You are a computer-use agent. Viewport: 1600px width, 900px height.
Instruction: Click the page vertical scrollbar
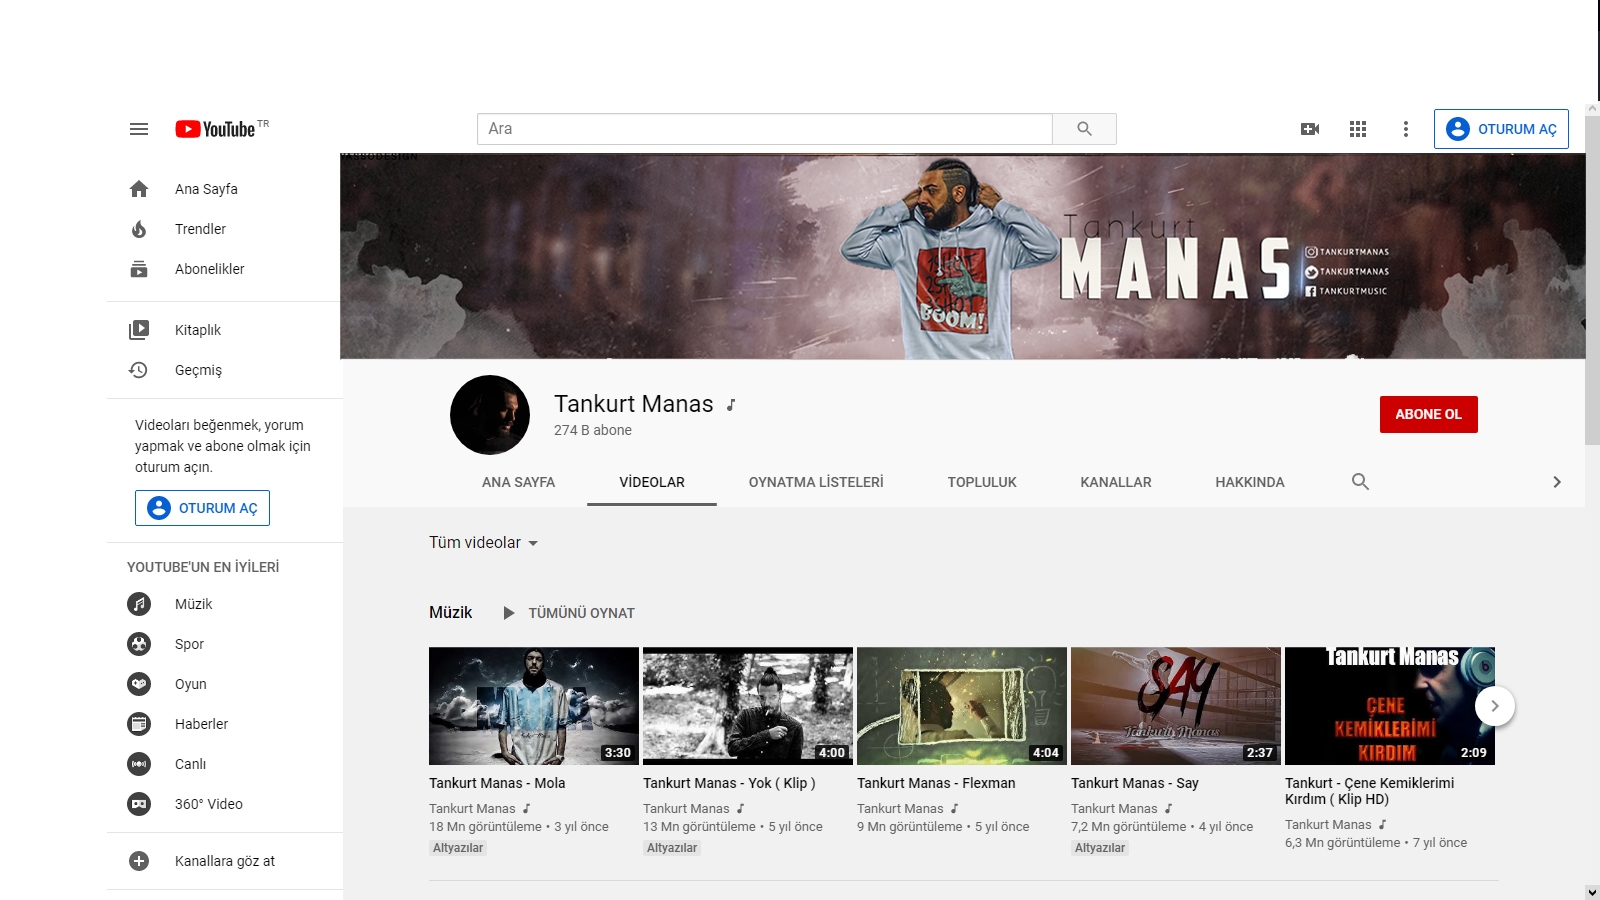pos(1592,280)
